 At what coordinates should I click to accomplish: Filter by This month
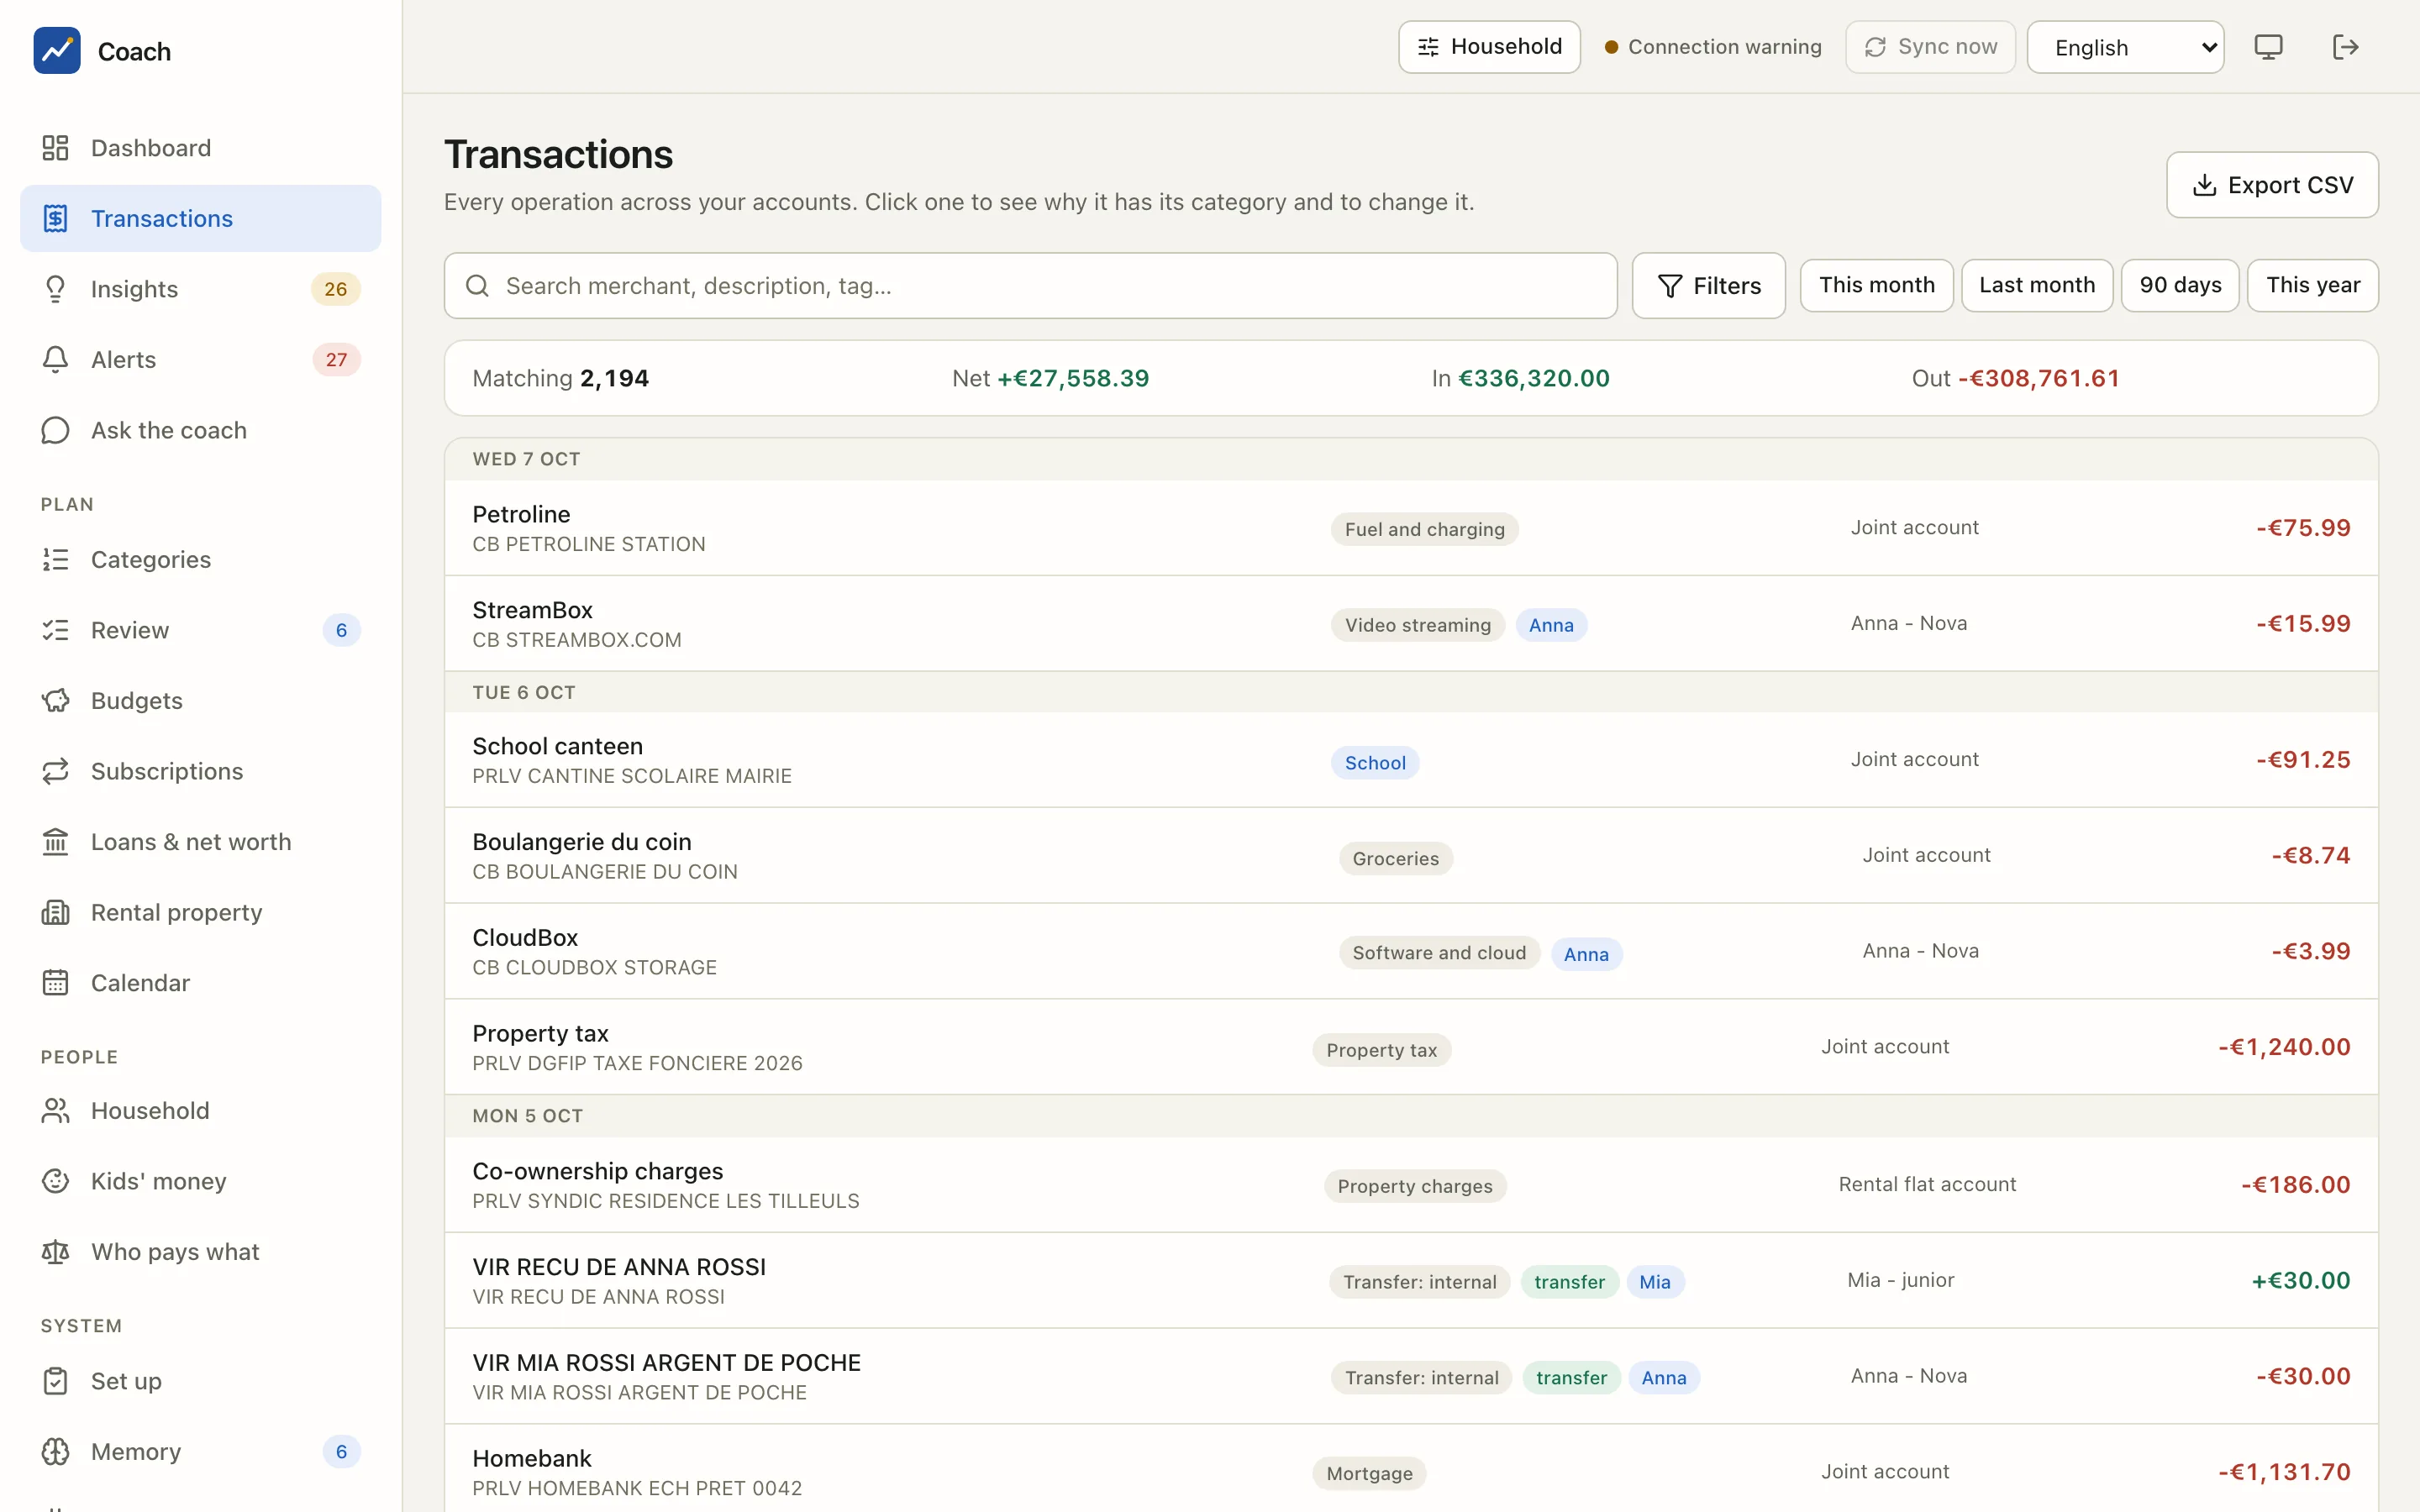coord(1876,285)
